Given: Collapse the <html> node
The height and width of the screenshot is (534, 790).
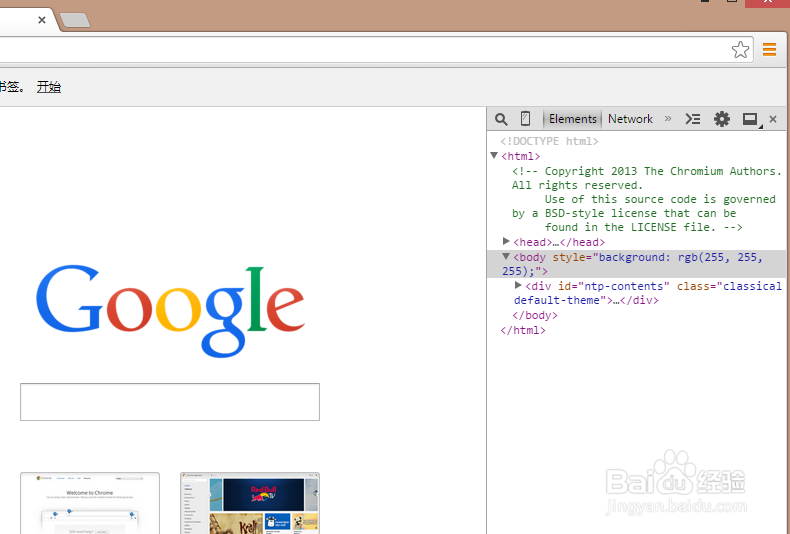Looking at the screenshot, I should point(494,156).
